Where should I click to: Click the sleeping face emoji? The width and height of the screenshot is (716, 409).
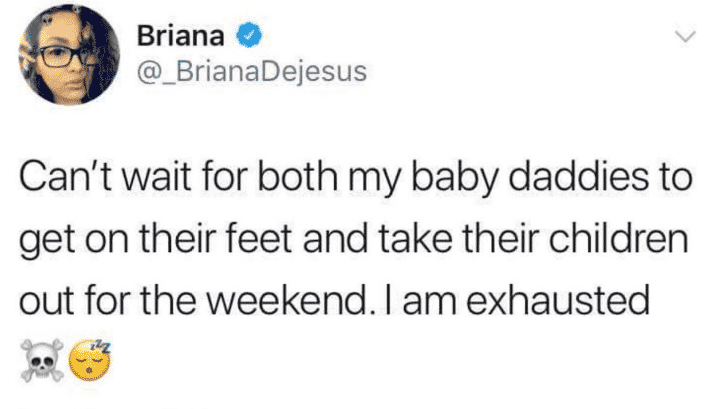[90, 361]
